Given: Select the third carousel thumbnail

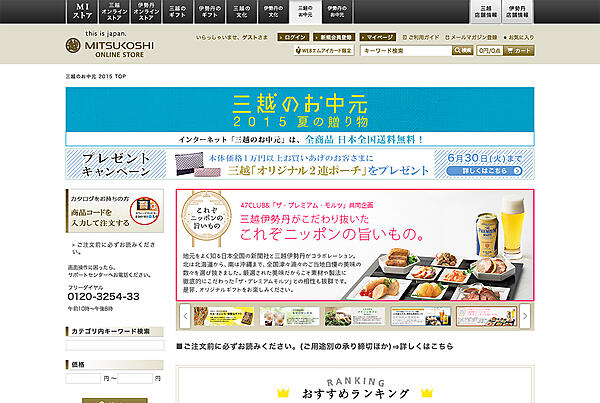Looking at the screenshot, I should (x=355, y=317).
